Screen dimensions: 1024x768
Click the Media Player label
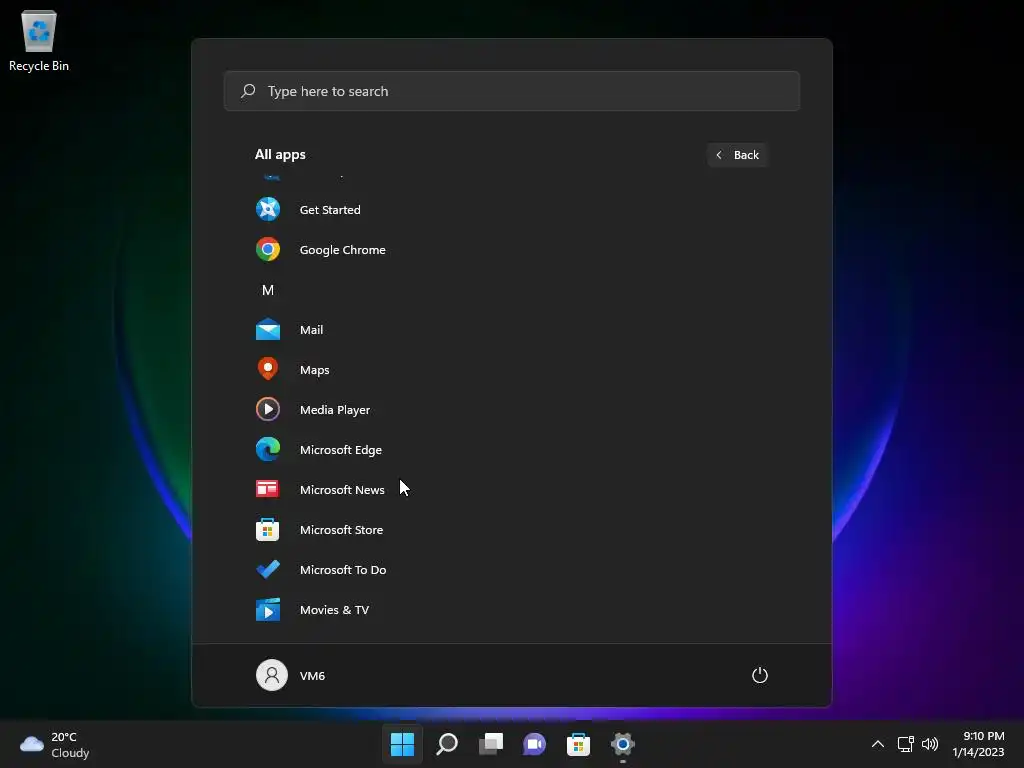(335, 409)
